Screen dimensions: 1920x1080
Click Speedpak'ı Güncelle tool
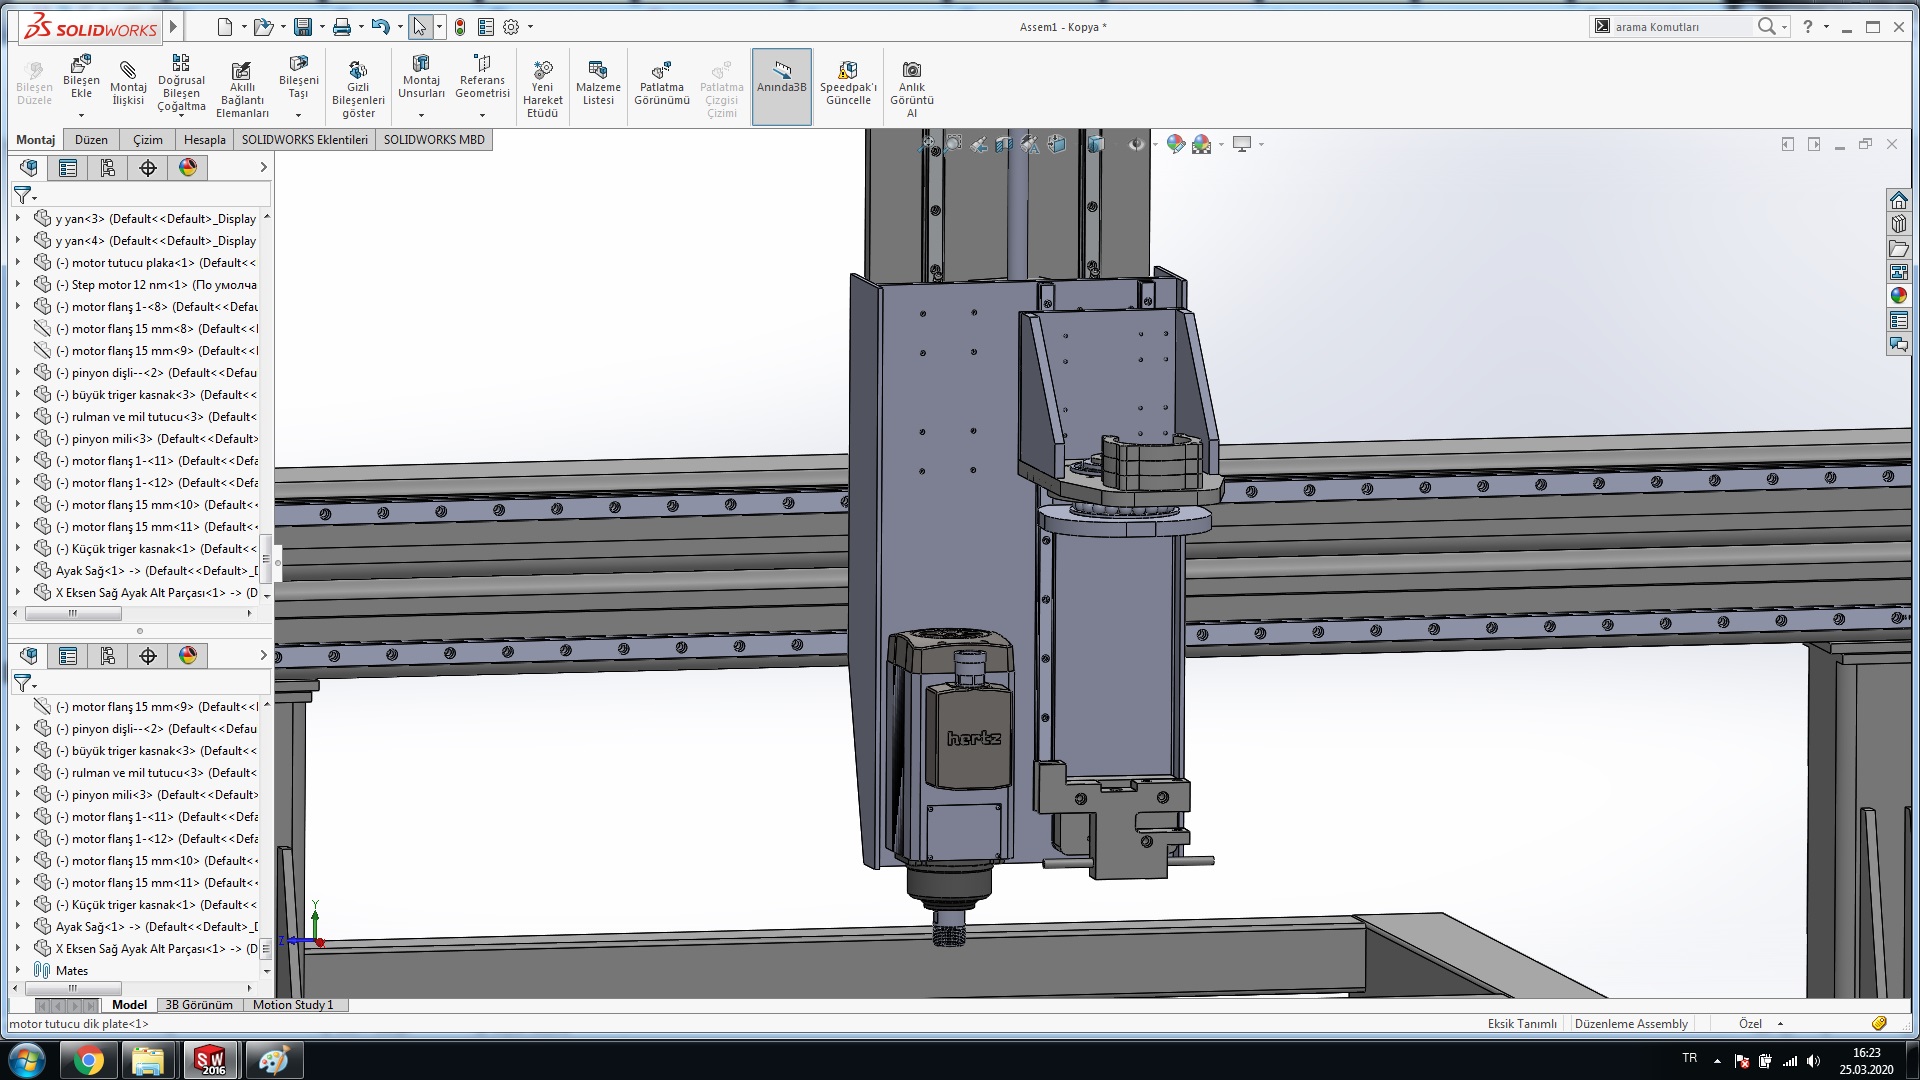pyautogui.click(x=848, y=83)
